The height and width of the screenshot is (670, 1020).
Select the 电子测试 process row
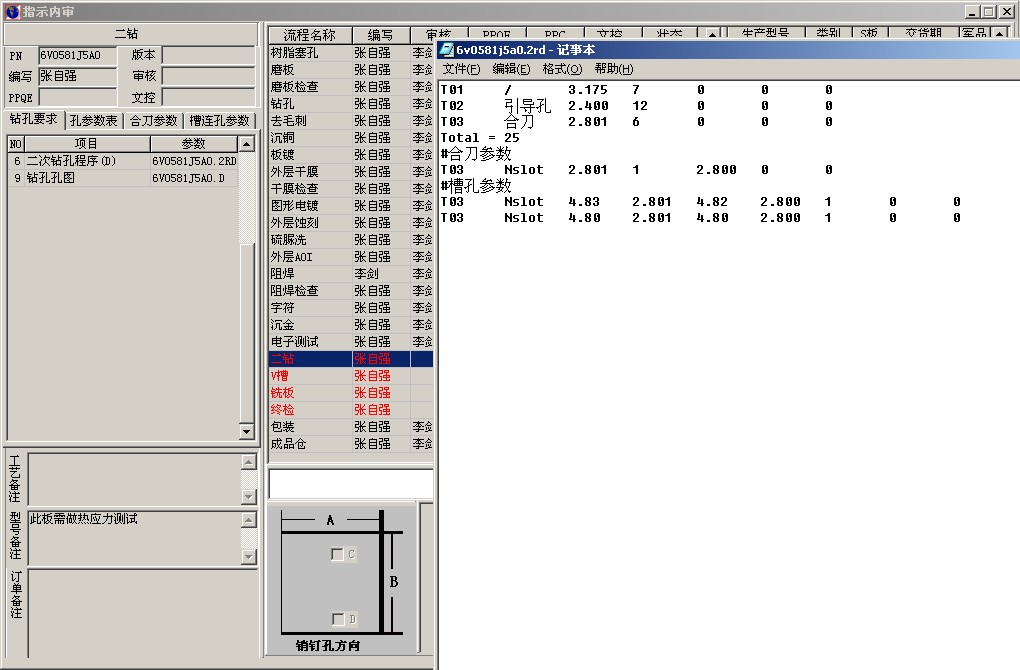[x=351, y=341]
